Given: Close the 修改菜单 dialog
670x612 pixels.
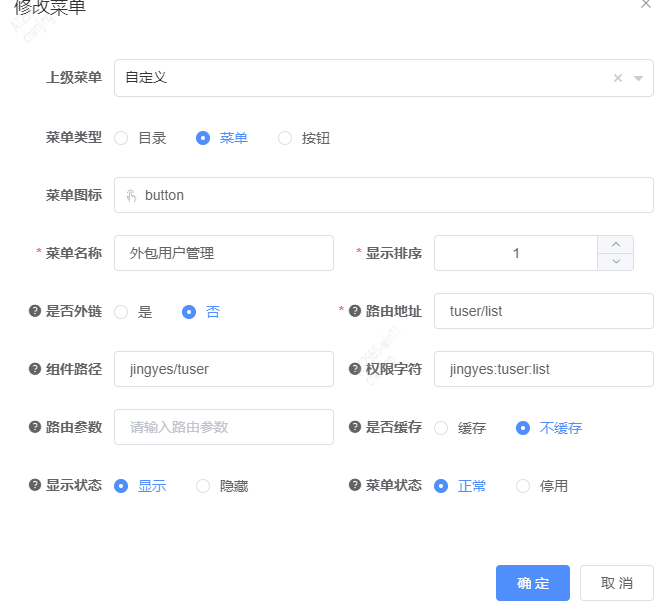Looking at the screenshot, I should 646,4.
